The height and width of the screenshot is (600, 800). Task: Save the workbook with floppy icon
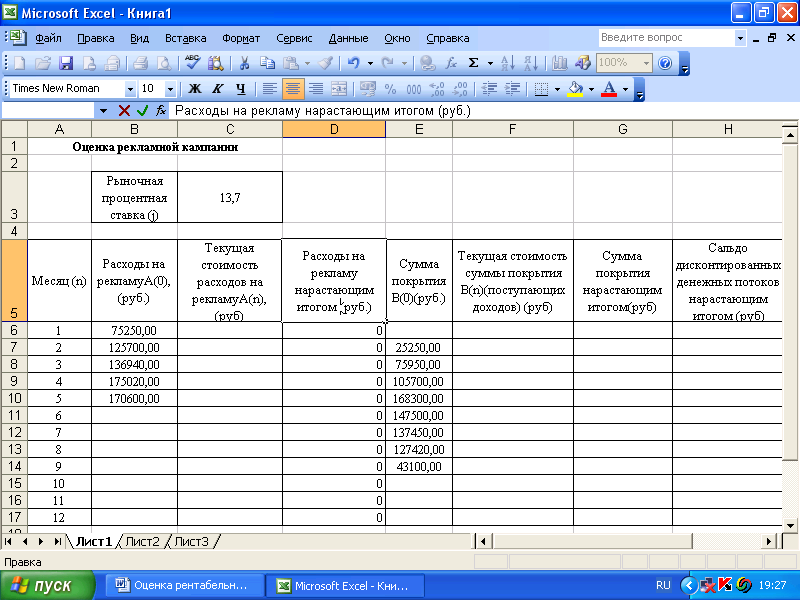click(66, 63)
